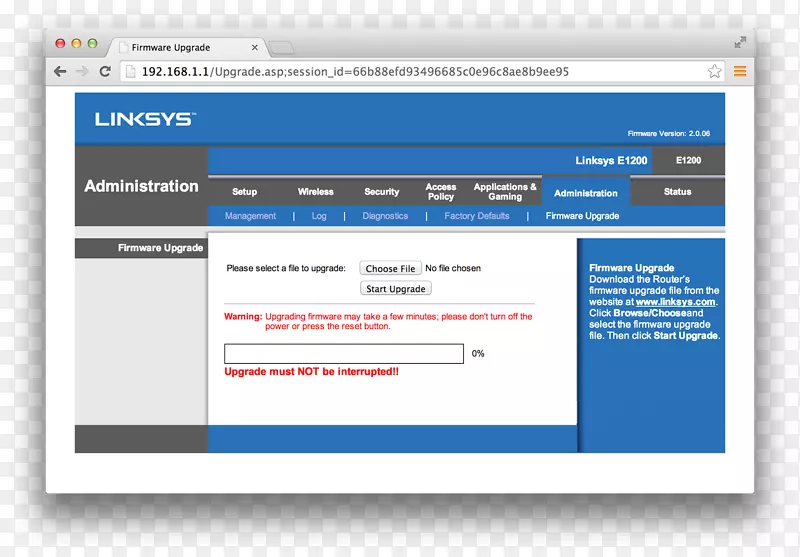800x557 pixels.
Task: Open the Wireless tab
Action: point(316,192)
